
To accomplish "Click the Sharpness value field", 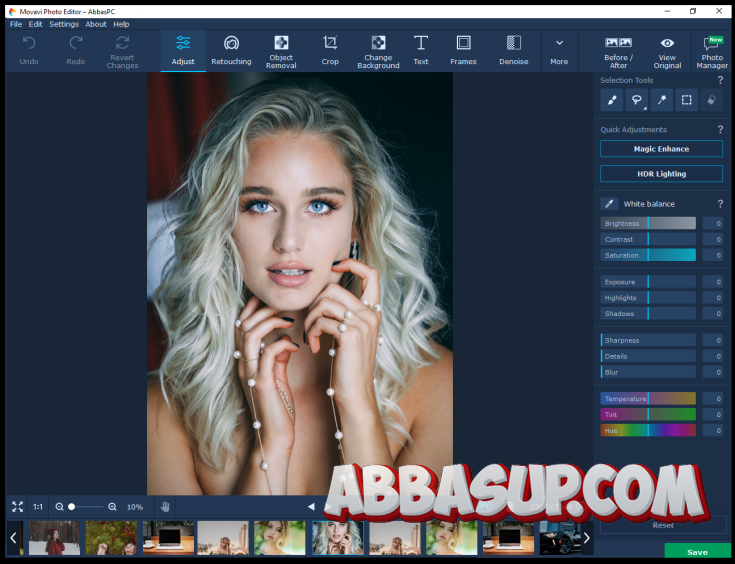I will [x=712, y=340].
